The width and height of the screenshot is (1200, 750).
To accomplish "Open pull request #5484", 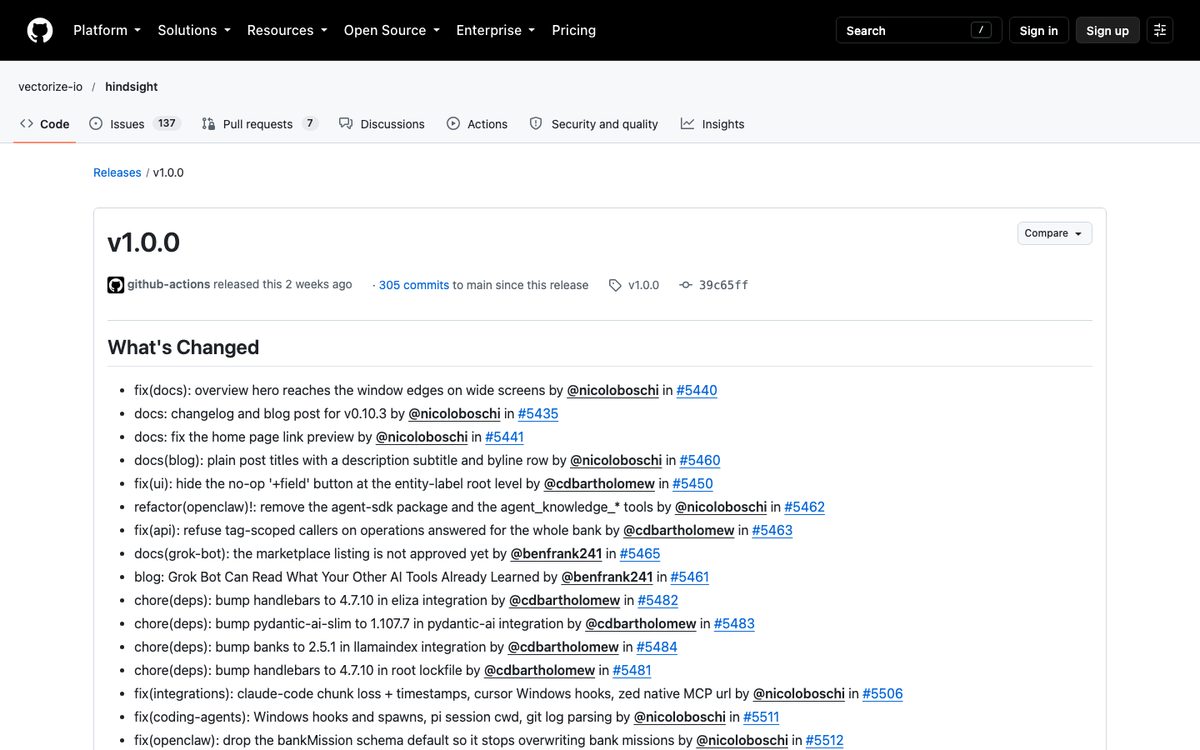I will pos(657,647).
